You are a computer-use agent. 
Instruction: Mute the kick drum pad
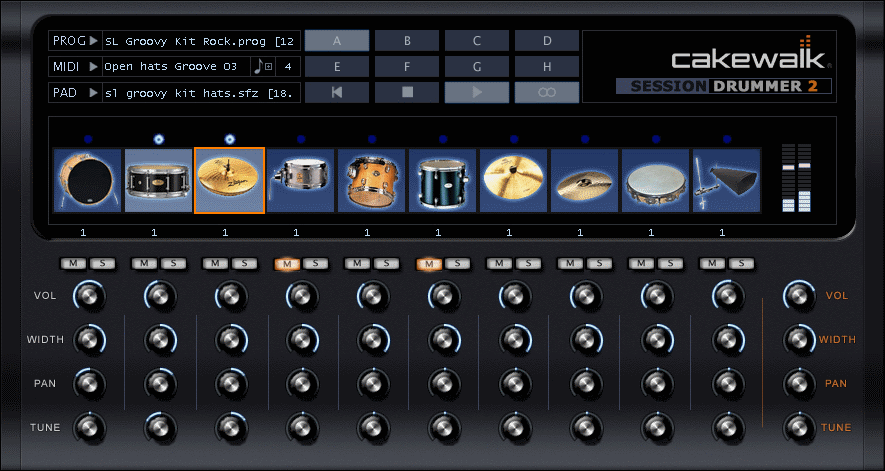click(x=73, y=263)
